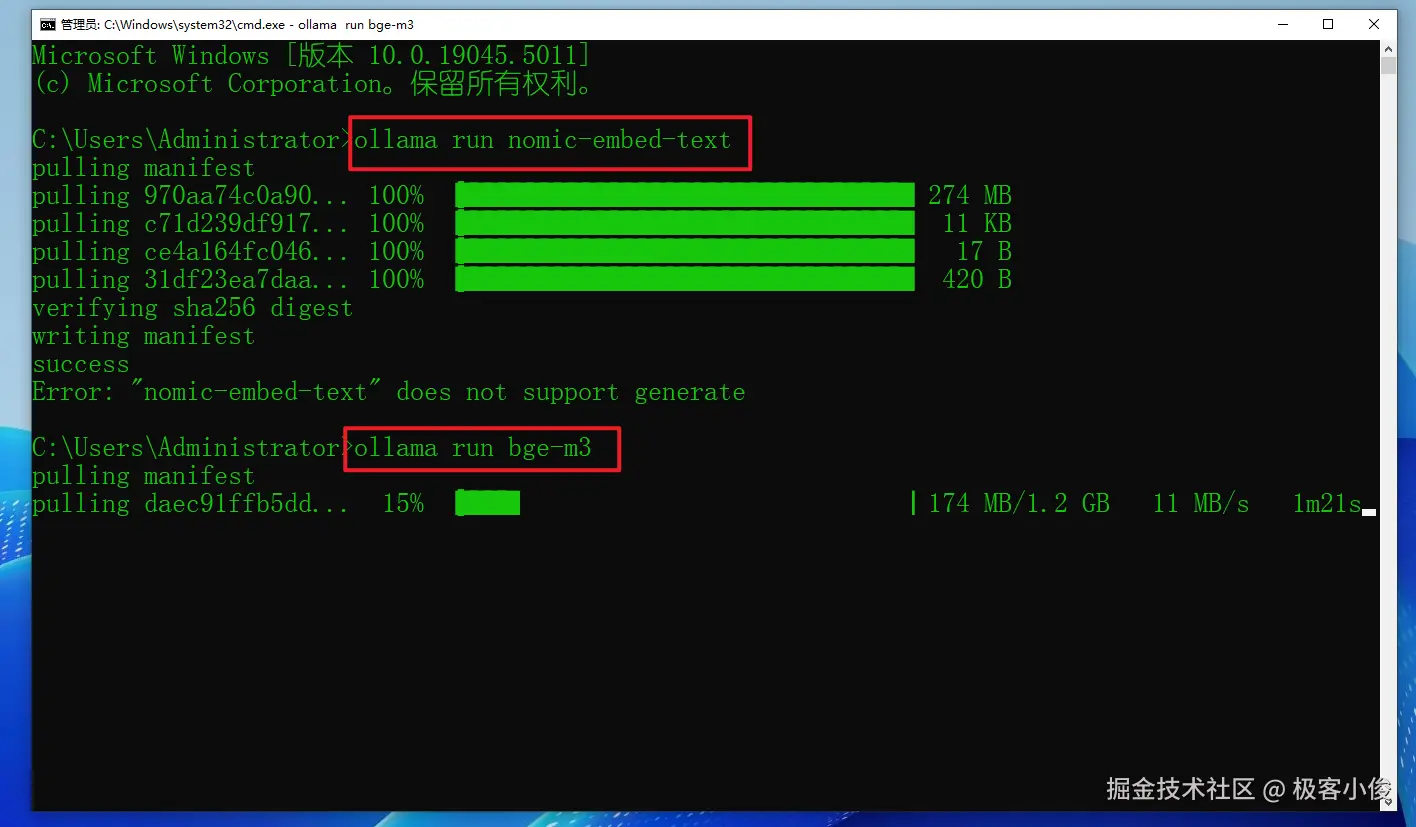Click the "15%" percentage value
Image resolution: width=1416 pixels, height=827 pixels.
[403, 503]
